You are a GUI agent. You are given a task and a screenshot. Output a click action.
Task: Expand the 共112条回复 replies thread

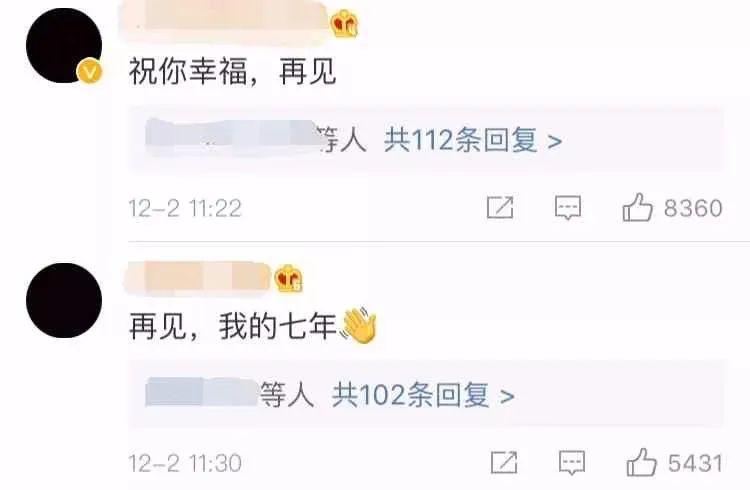tap(473, 140)
